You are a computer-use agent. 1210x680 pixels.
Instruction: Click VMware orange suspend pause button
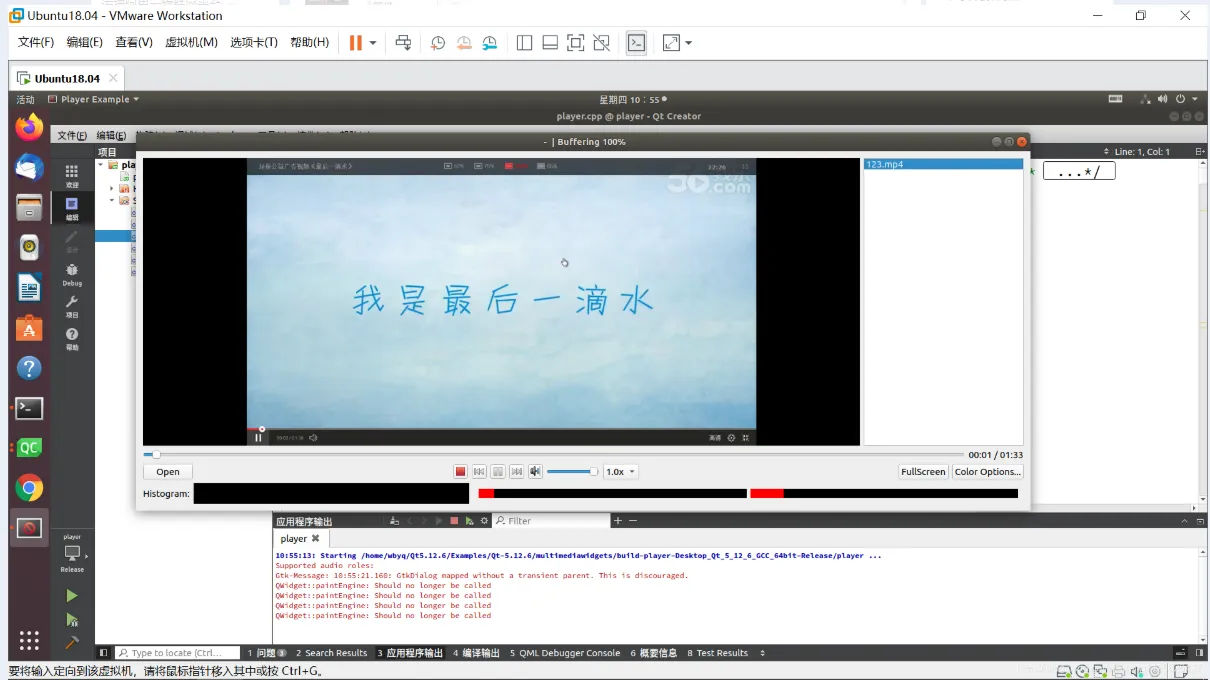point(355,43)
